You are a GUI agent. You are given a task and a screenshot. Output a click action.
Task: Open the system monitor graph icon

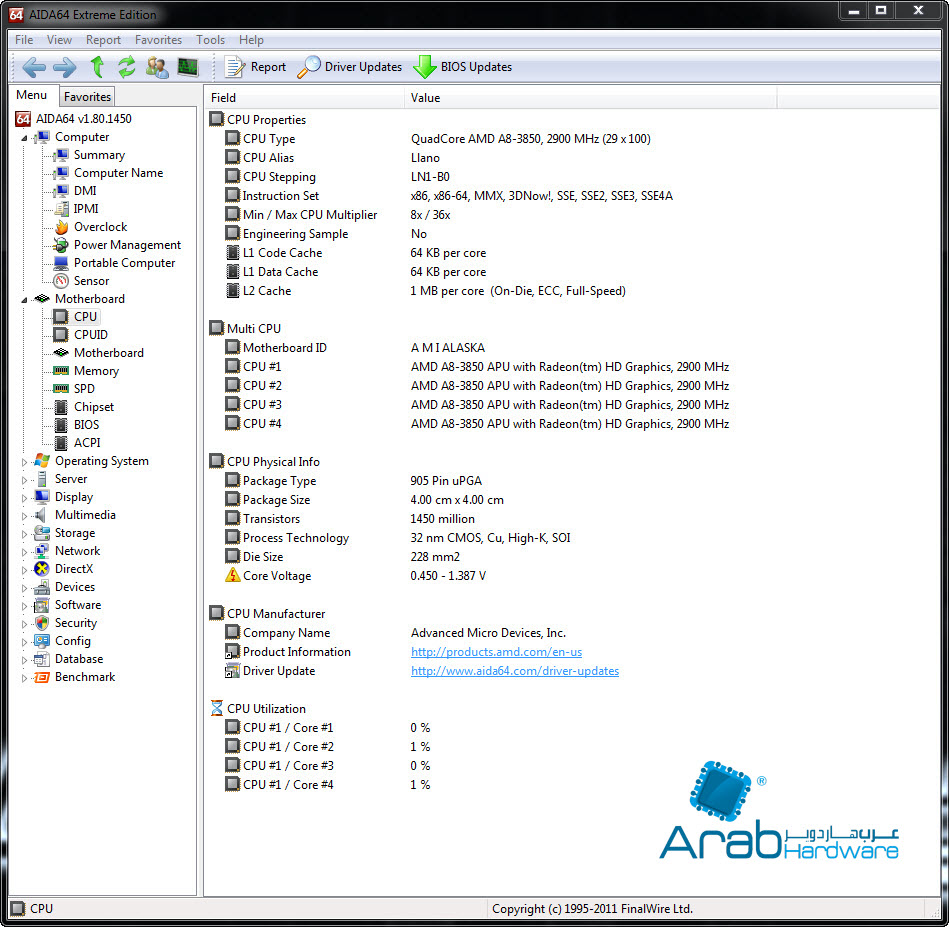[x=188, y=67]
